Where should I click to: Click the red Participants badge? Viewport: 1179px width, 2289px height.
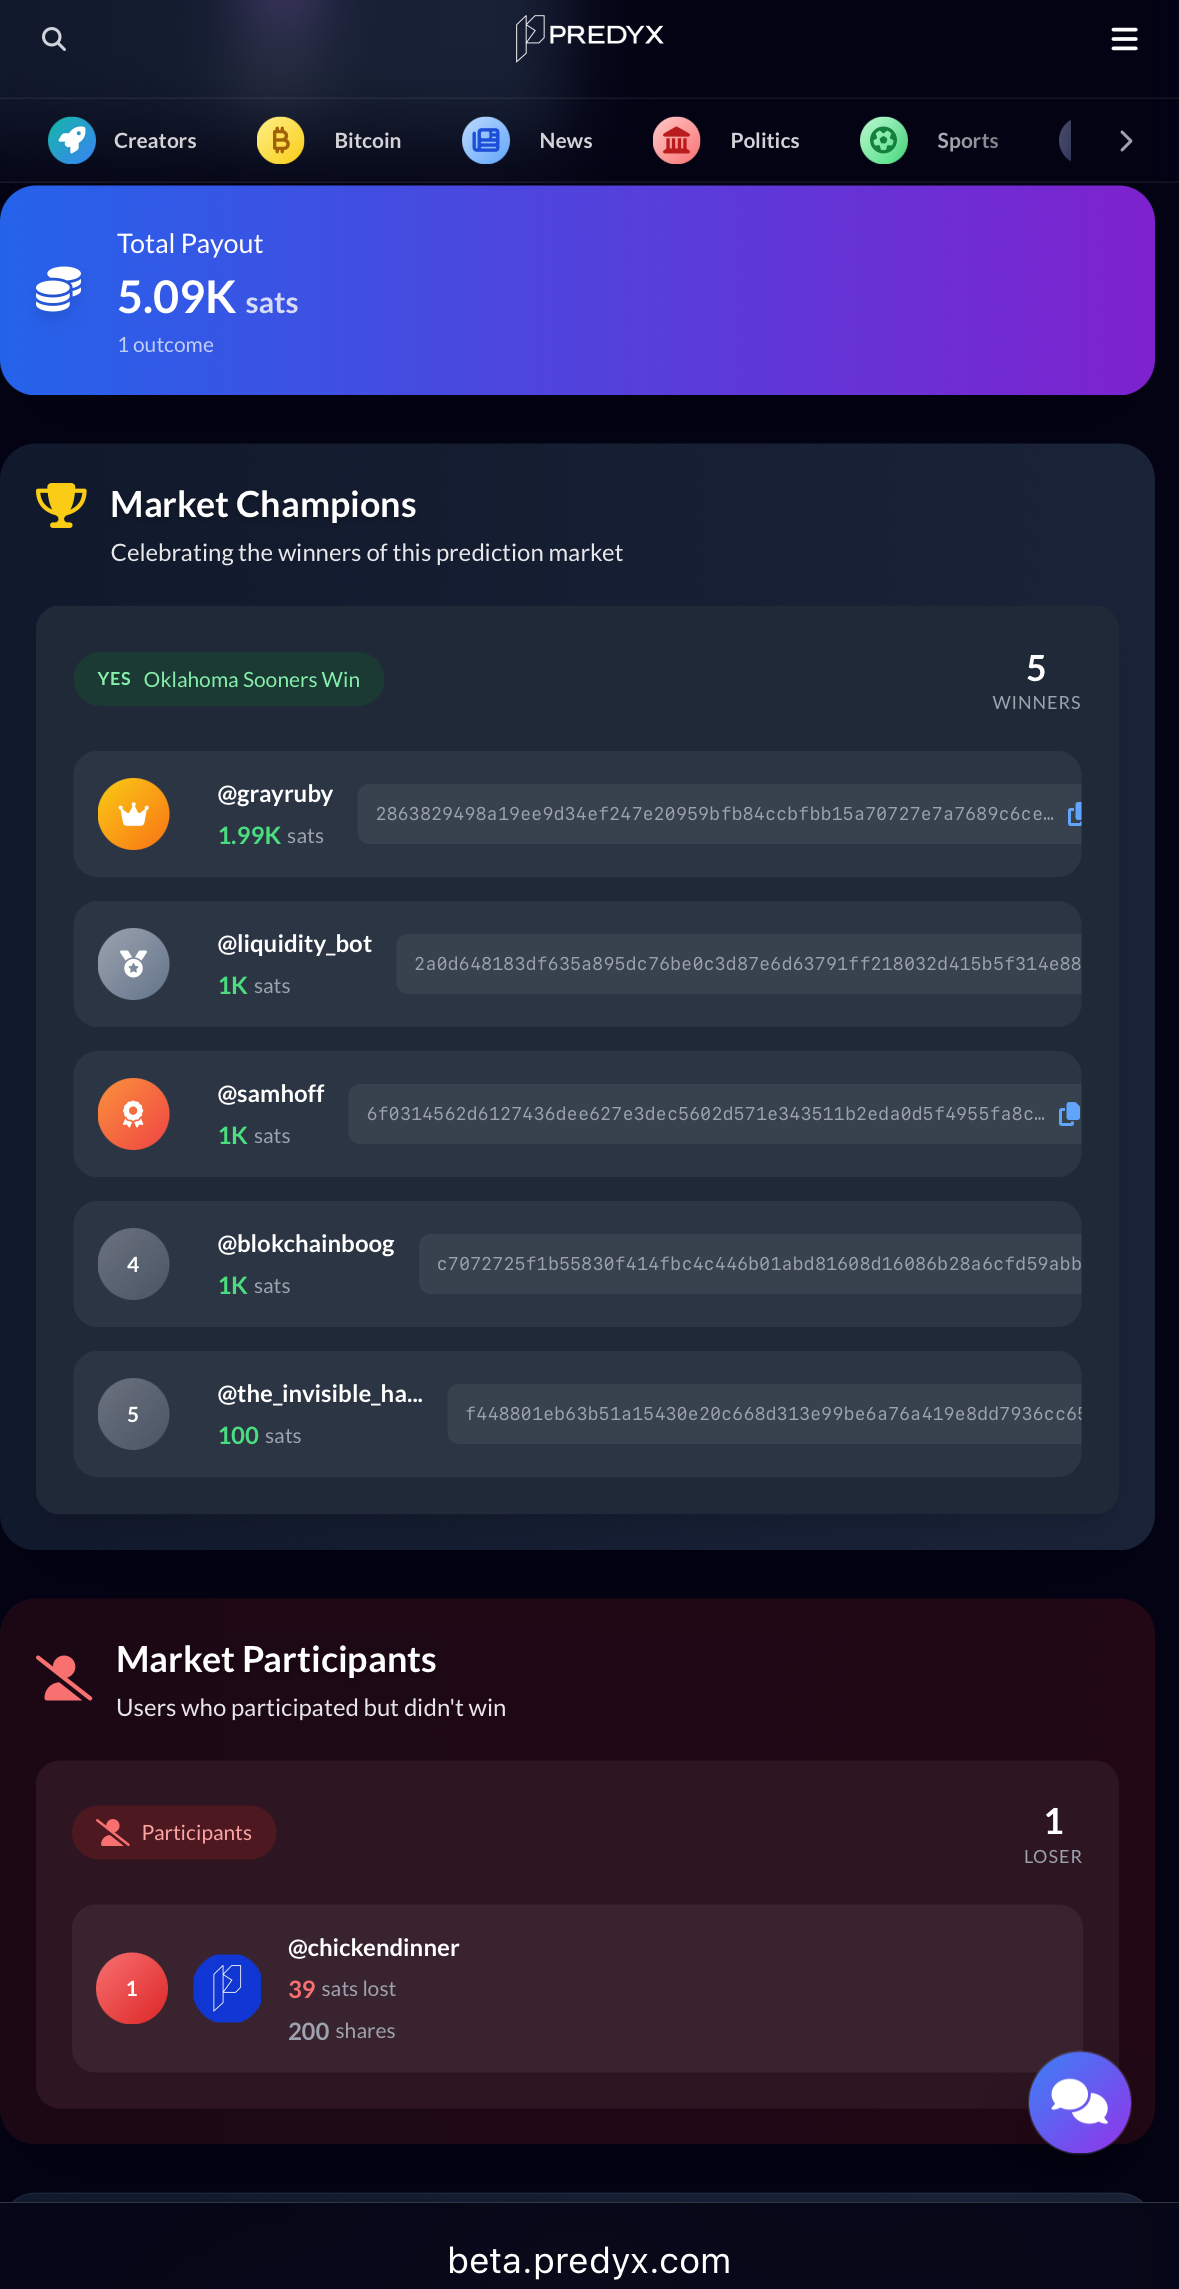click(174, 1832)
